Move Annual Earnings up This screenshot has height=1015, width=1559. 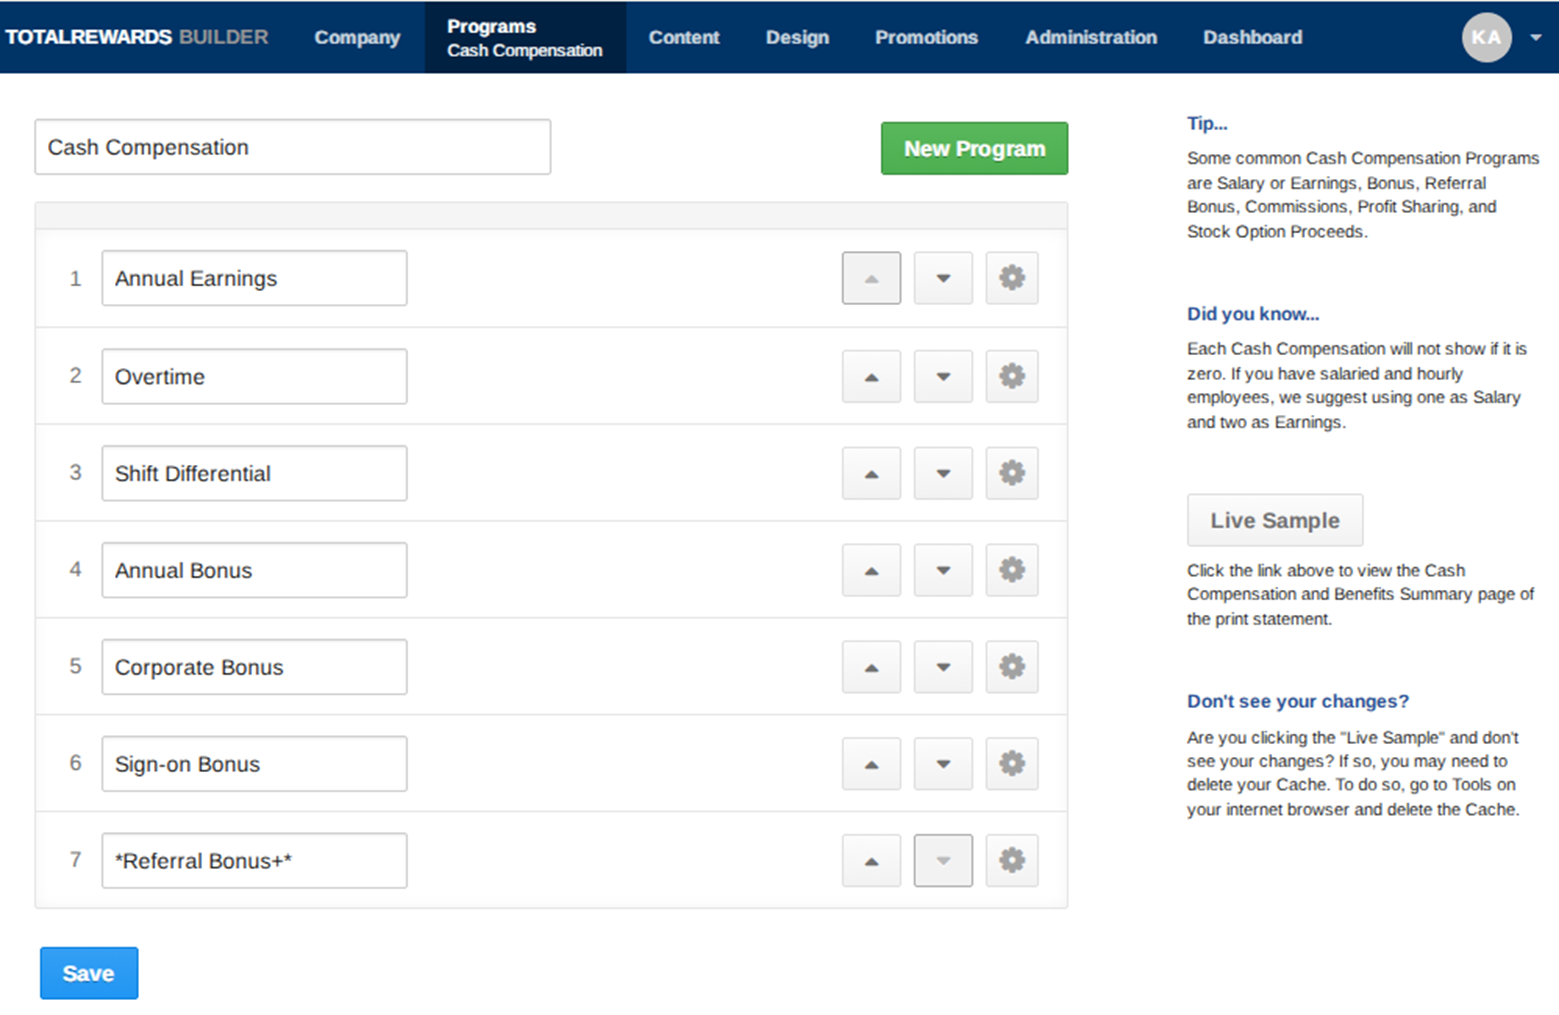click(871, 278)
